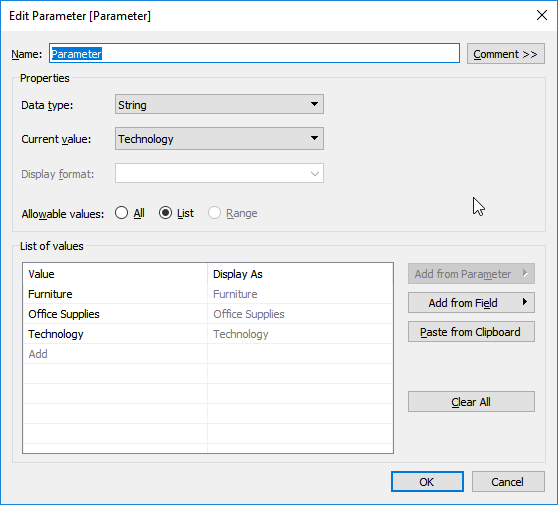Select the Office Supplies value row
558x505 pixels.
click(115, 314)
